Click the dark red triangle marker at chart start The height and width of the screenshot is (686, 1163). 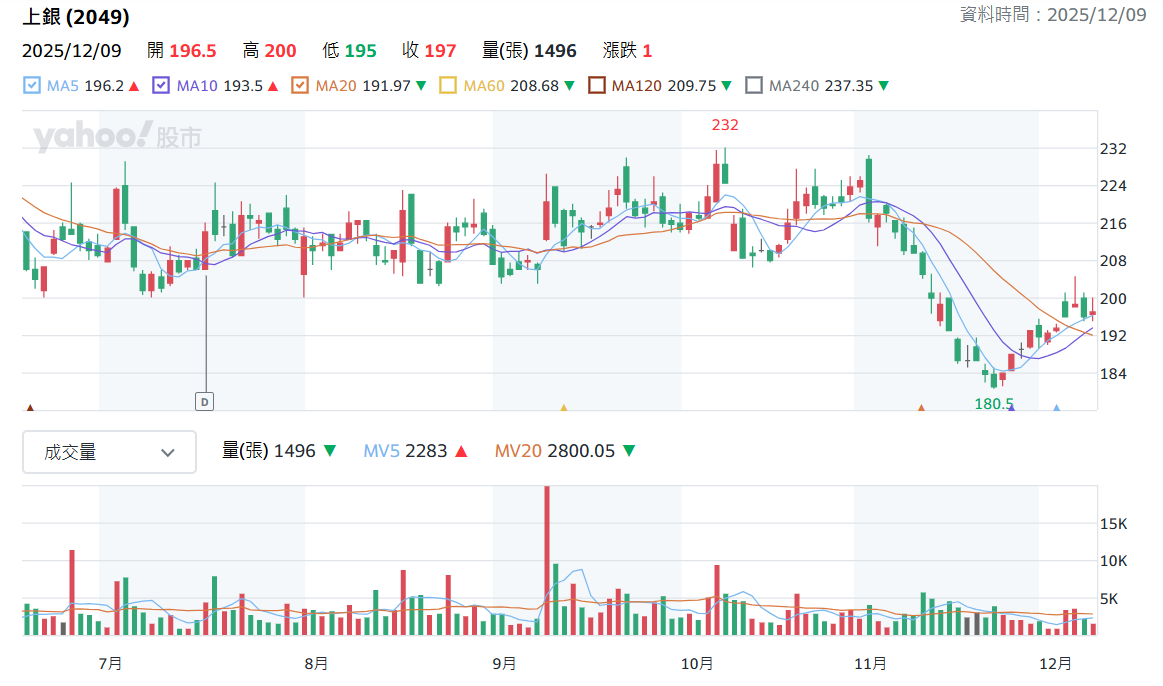30,407
